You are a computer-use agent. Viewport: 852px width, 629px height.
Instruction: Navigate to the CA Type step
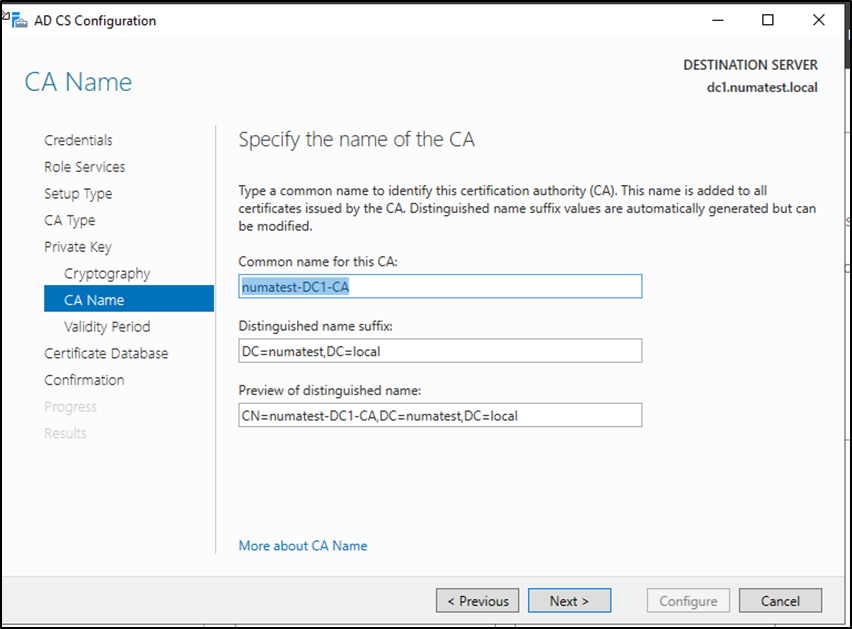pos(69,221)
